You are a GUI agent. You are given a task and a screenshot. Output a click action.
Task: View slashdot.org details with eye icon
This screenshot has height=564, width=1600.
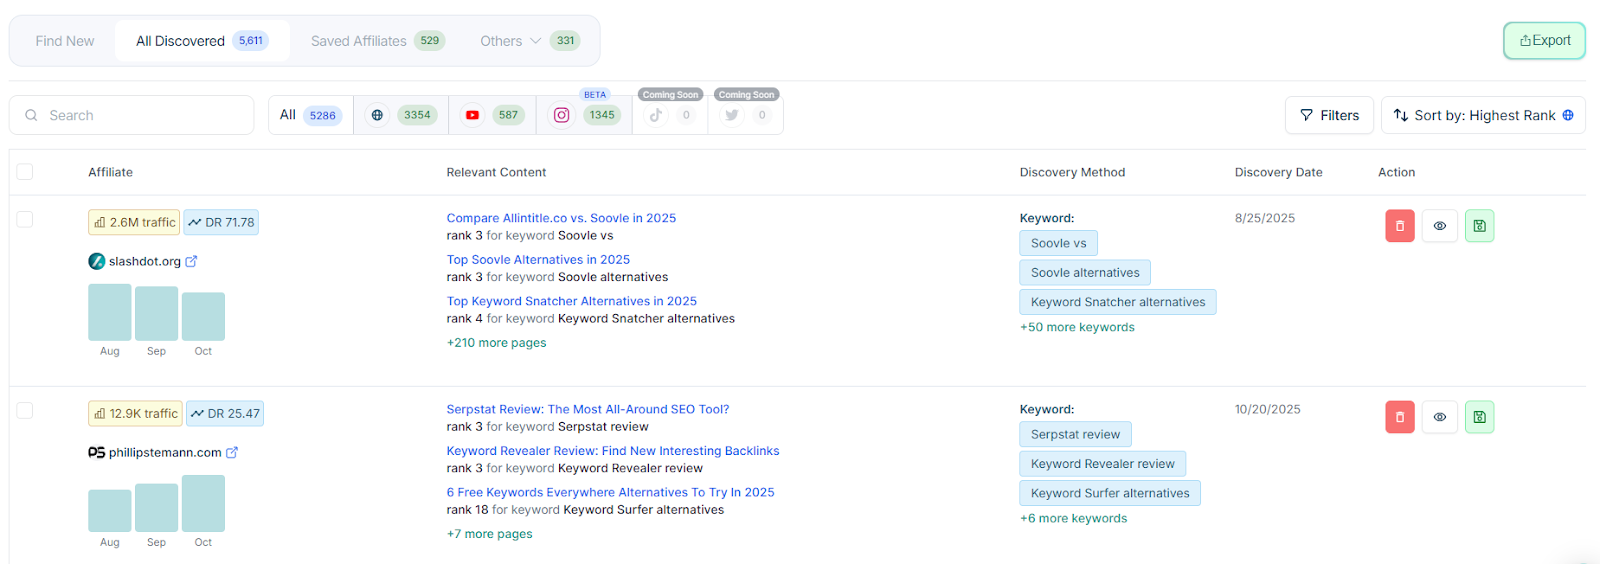tap(1439, 226)
